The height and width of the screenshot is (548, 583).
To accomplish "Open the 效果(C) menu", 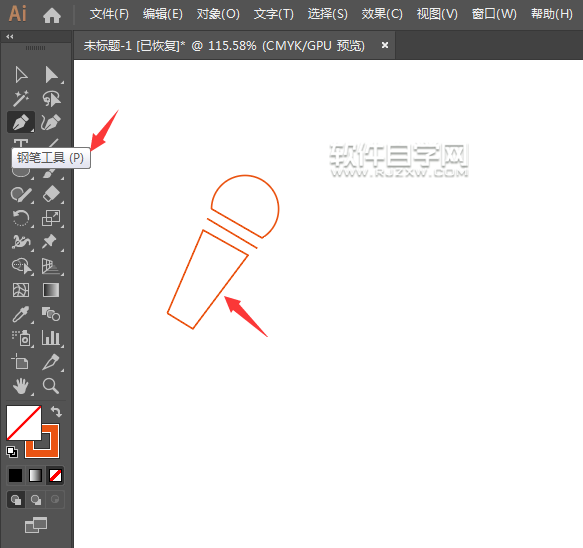I will (382, 14).
